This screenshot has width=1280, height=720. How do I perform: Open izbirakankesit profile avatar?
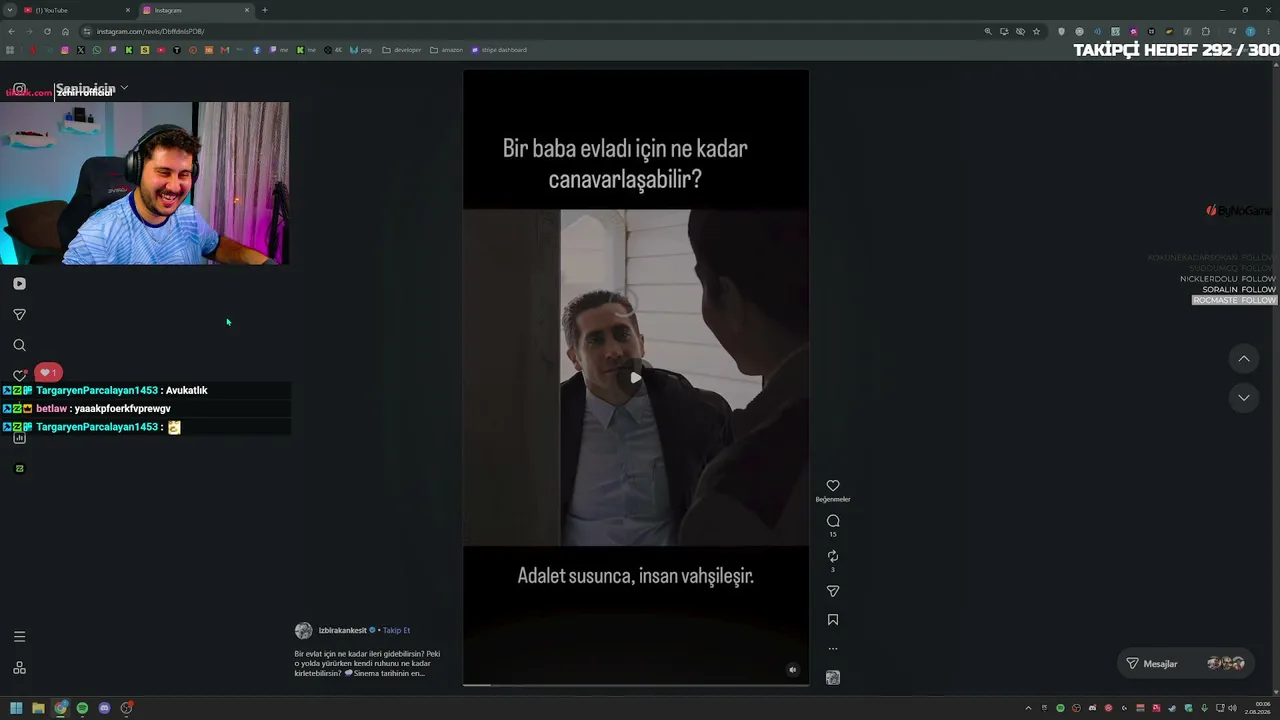point(303,630)
